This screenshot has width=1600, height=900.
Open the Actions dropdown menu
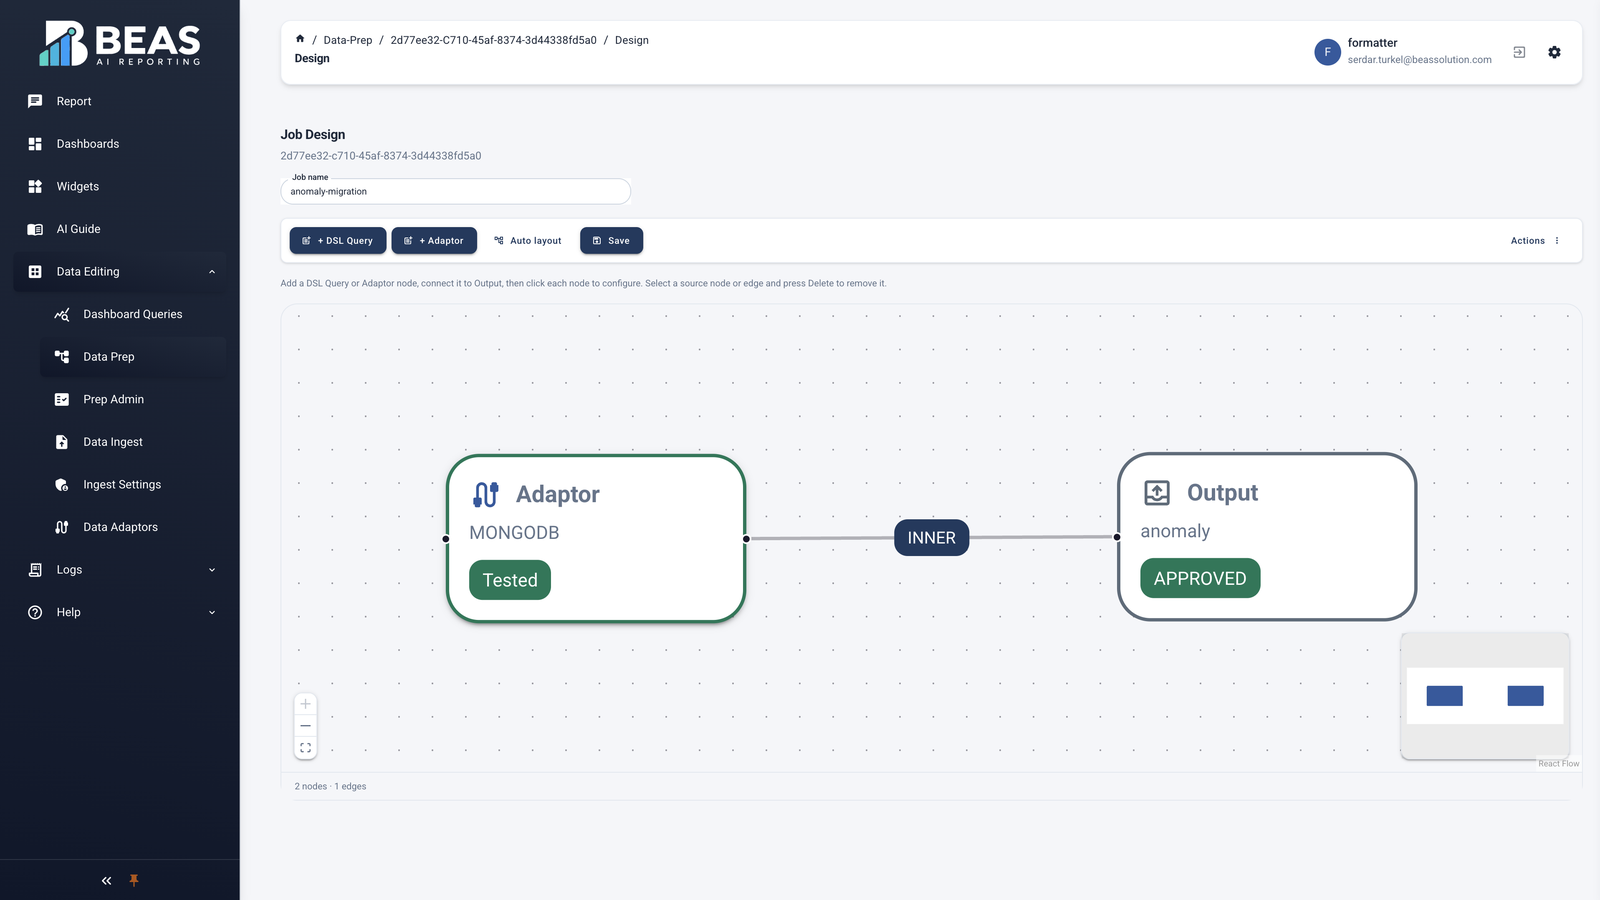[1535, 241]
